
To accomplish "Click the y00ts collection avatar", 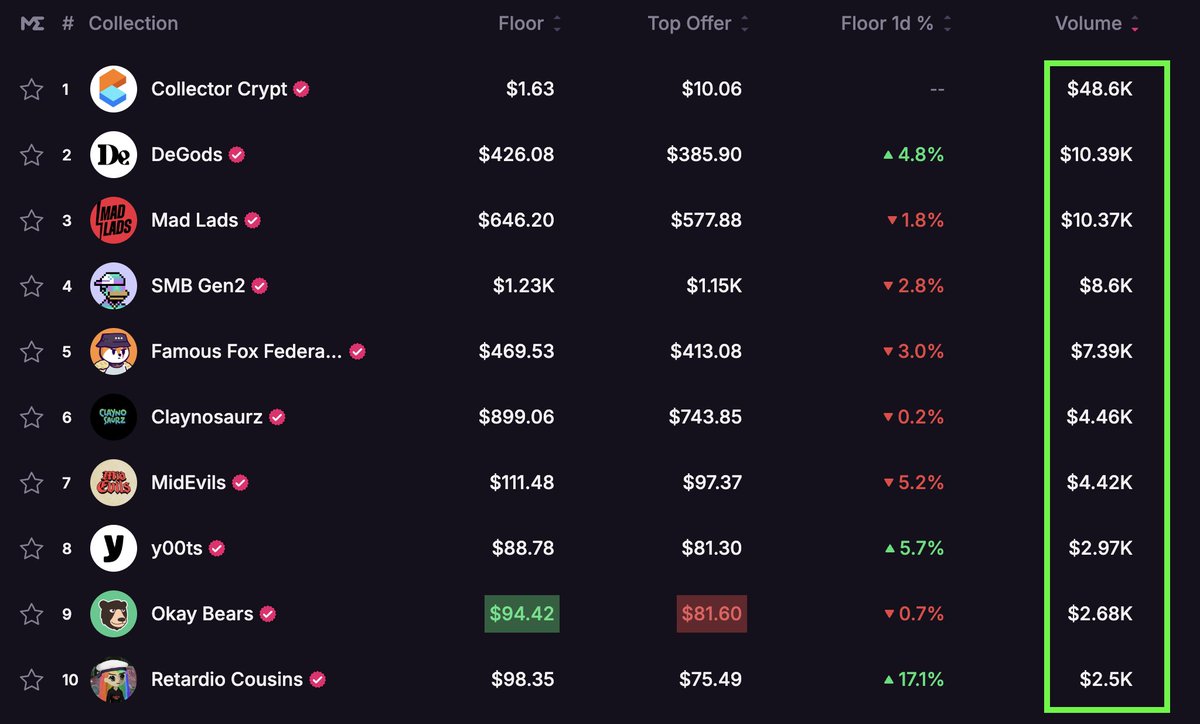I will coord(113,548).
